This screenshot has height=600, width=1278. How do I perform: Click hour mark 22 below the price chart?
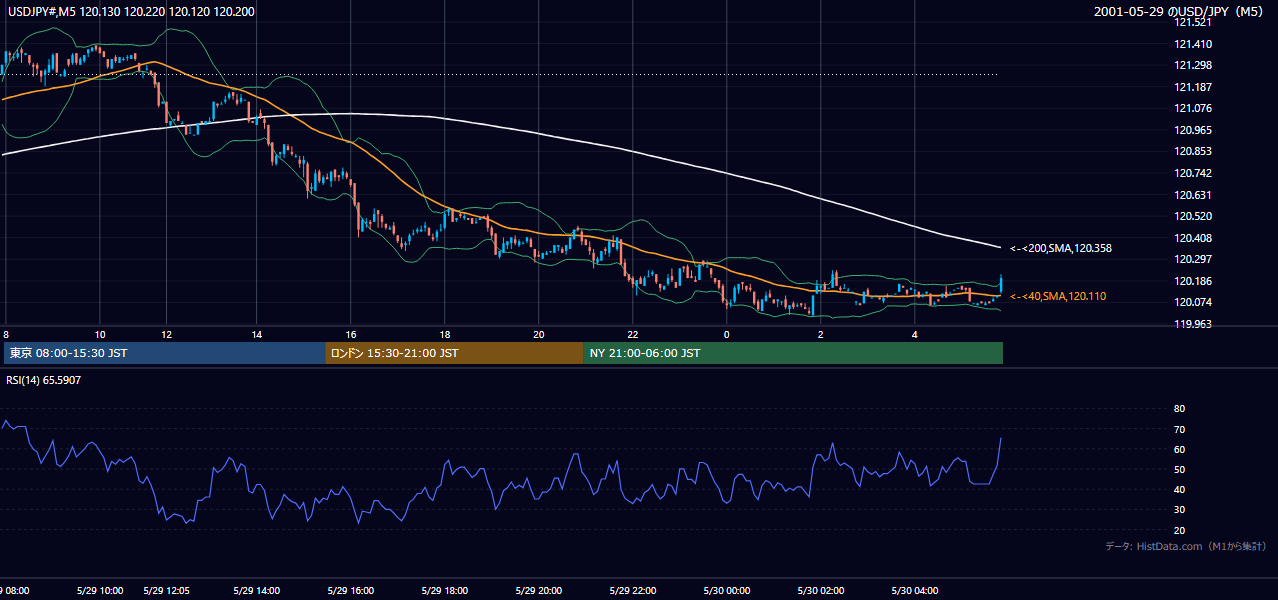pyautogui.click(x=633, y=334)
